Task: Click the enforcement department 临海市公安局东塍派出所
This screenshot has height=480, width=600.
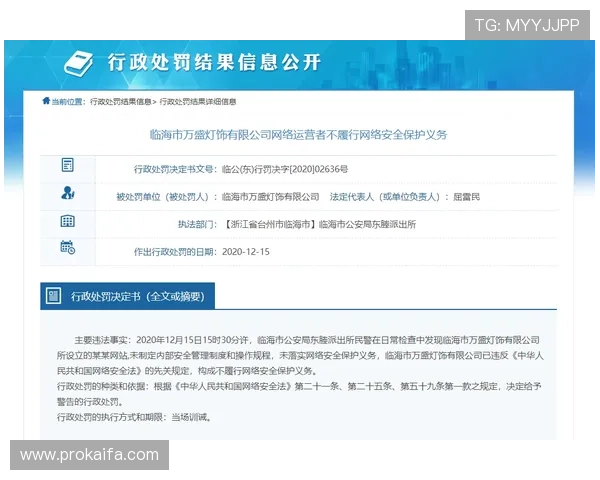Action: 367,224
